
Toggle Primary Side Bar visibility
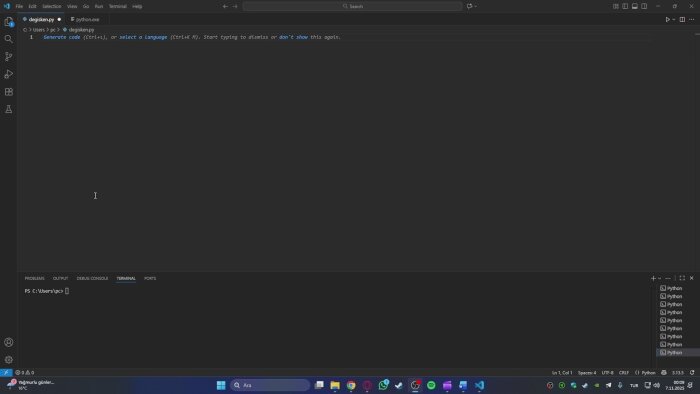[625, 6]
